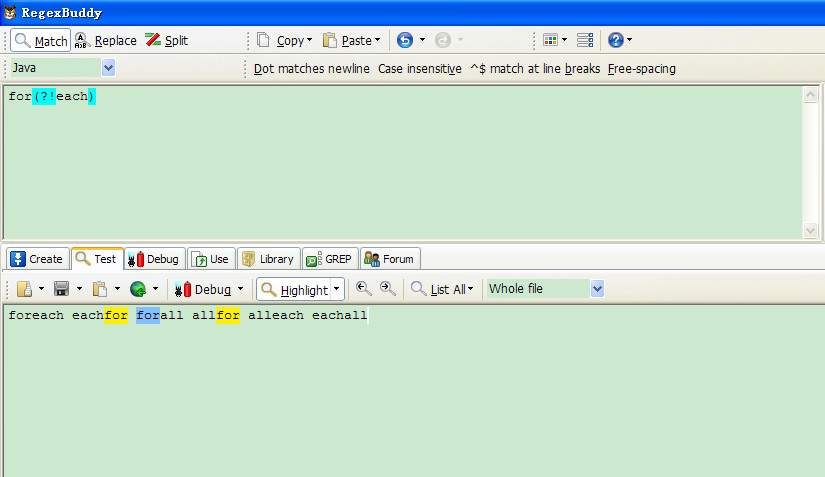The width and height of the screenshot is (825, 477).
Task: Switch to Replace mode
Action: 106,40
